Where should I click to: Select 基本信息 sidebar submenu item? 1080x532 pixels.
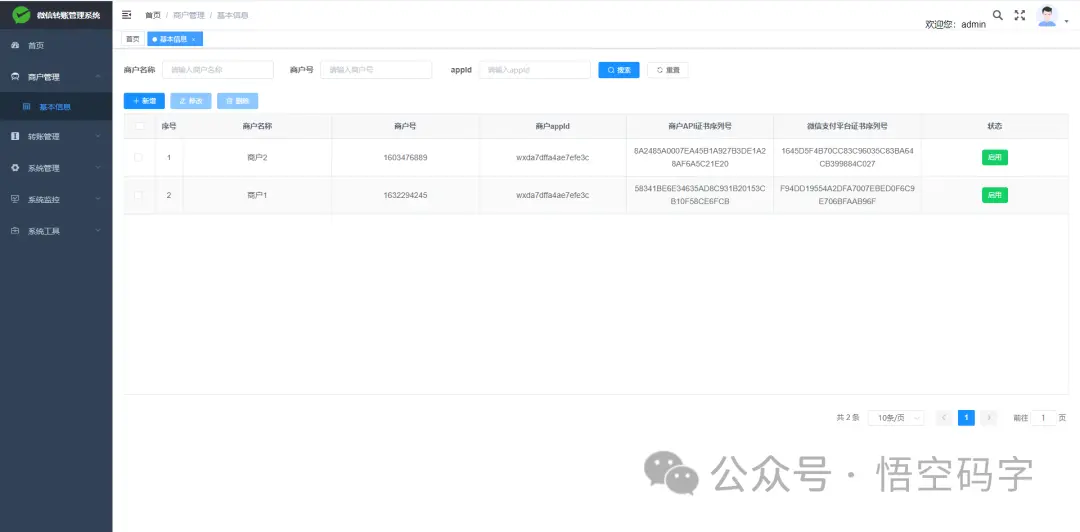[56, 107]
